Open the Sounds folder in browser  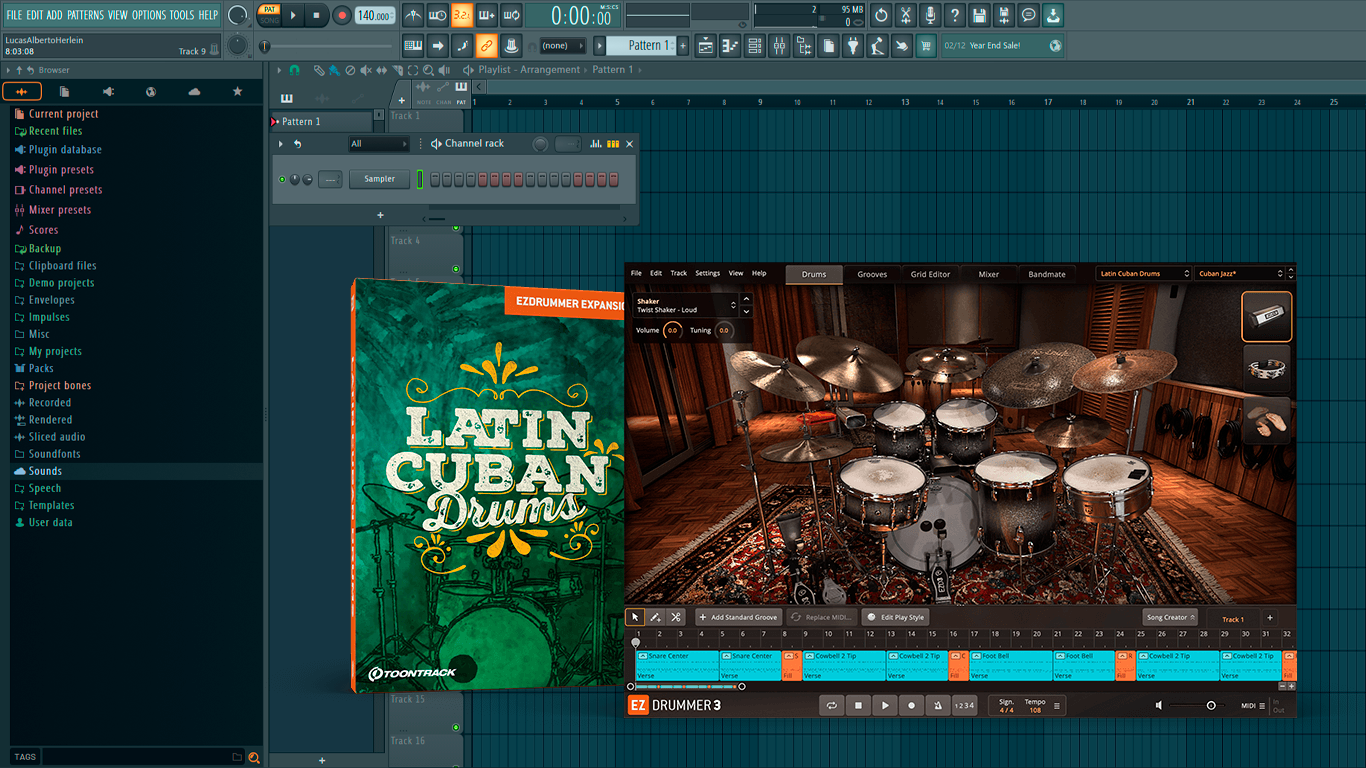45,471
